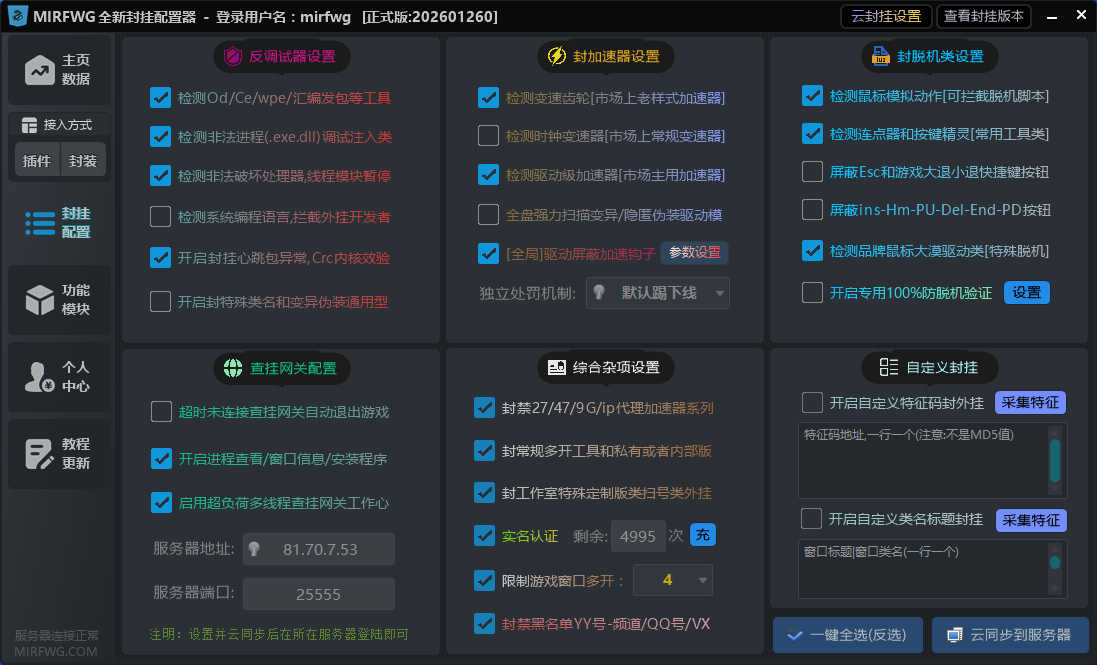
Task: Disable 检测变速齿轮 detection
Action: click(487, 97)
